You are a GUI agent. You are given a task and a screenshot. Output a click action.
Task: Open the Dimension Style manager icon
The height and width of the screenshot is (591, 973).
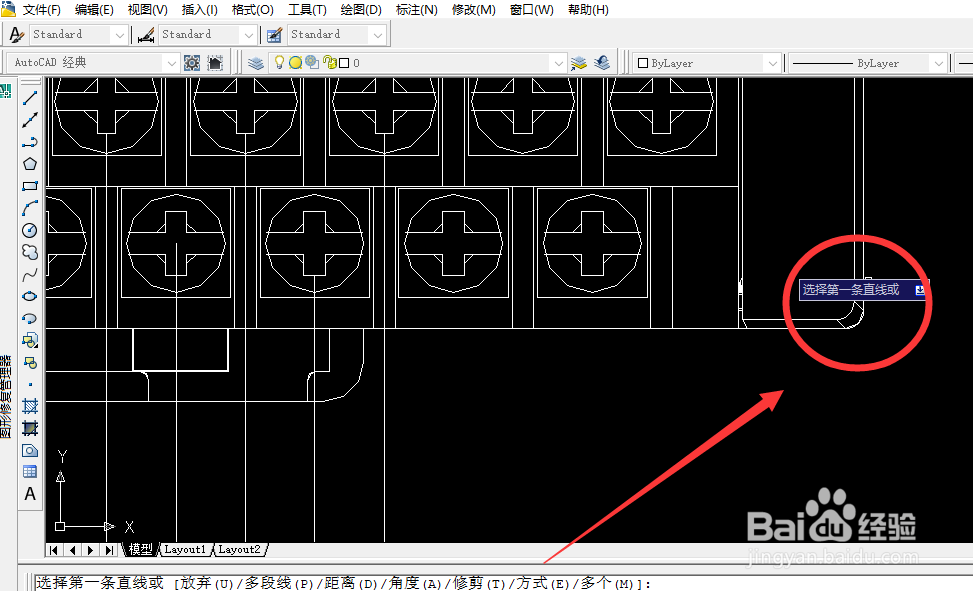click(x=146, y=35)
